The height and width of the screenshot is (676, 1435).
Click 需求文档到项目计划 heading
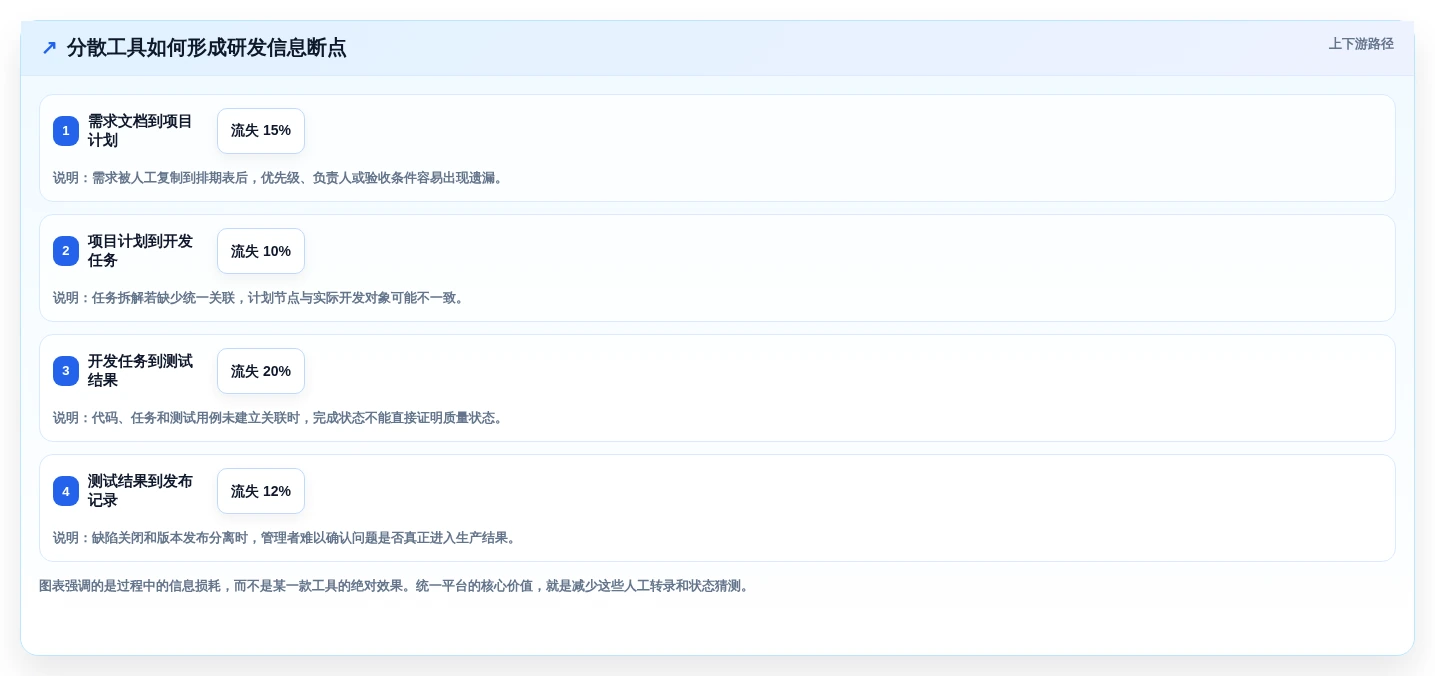[140, 131]
